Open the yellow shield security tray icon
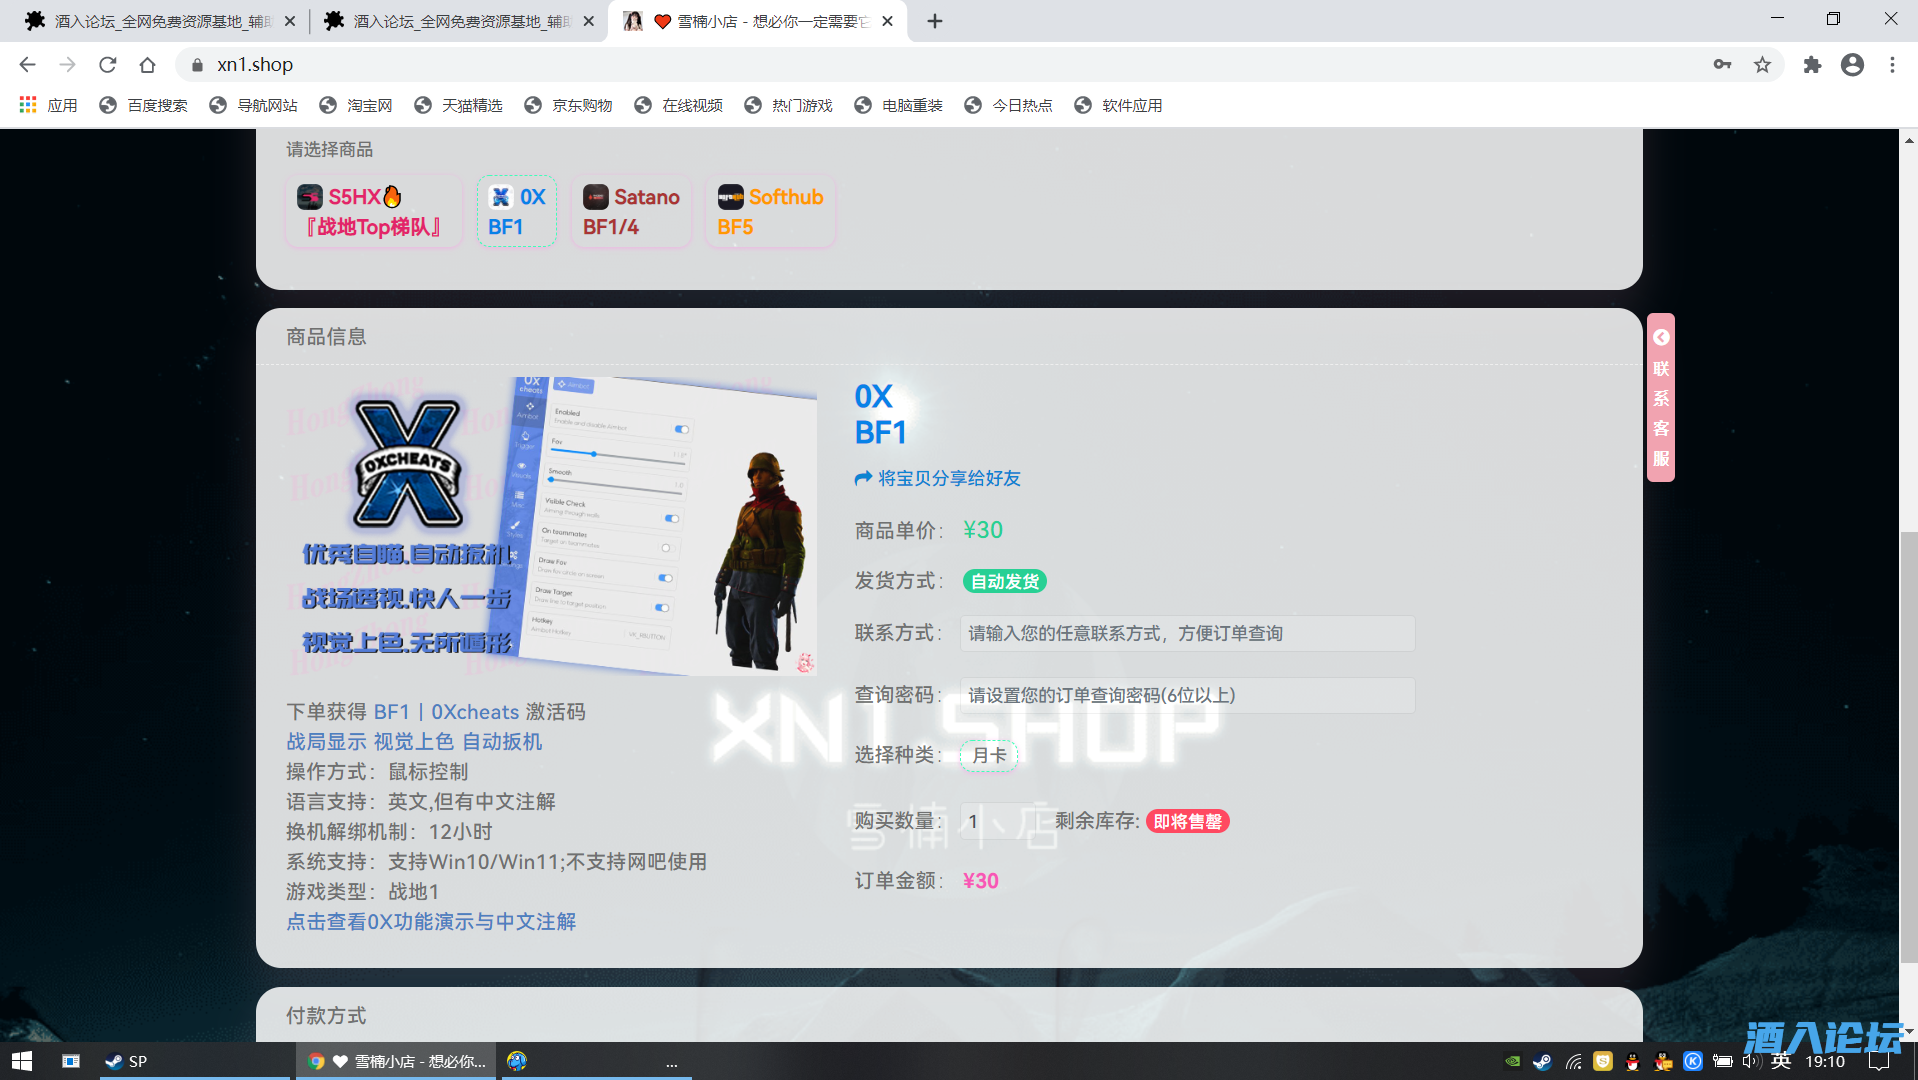 click(1603, 1062)
